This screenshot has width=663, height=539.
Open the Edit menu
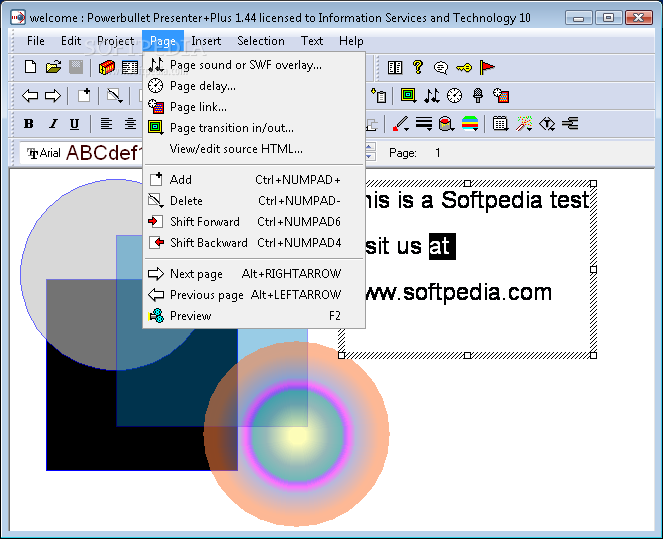click(x=71, y=41)
